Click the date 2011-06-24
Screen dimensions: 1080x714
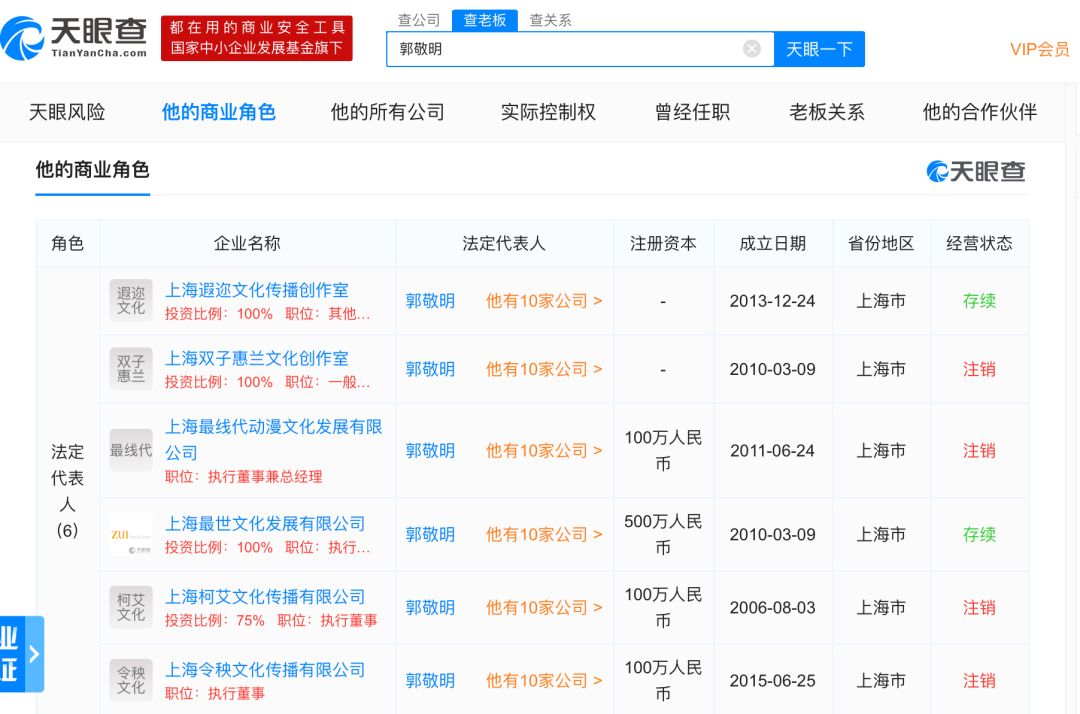click(x=773, y=450)
